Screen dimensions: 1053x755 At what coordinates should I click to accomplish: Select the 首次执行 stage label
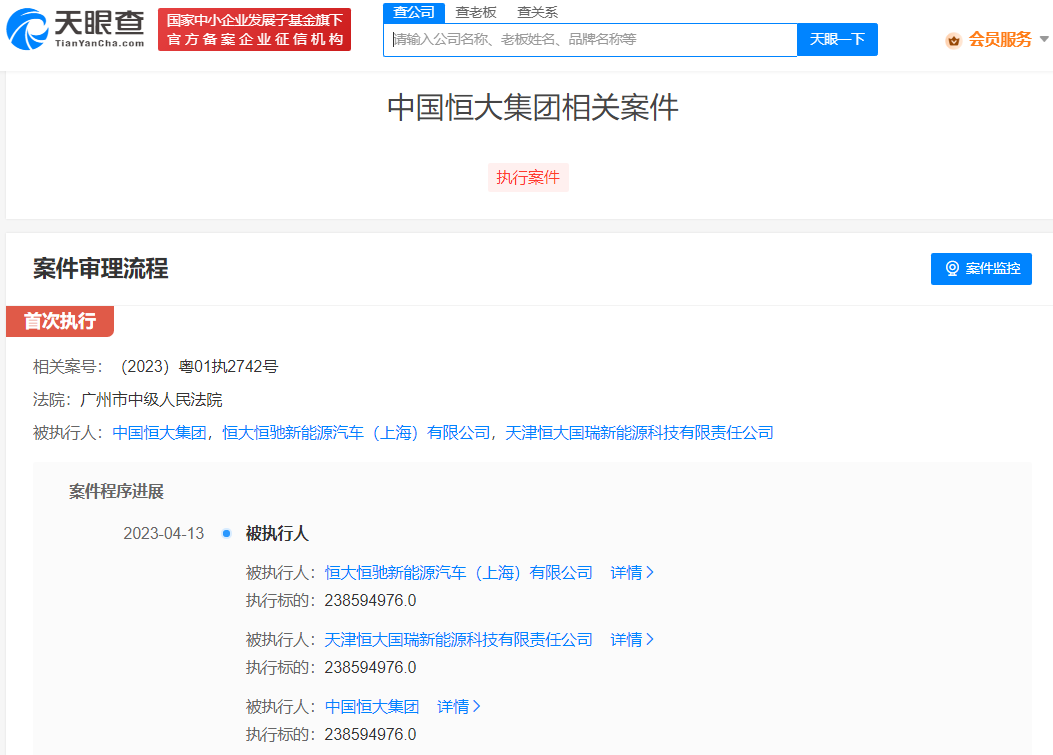(x=60, y=321)
